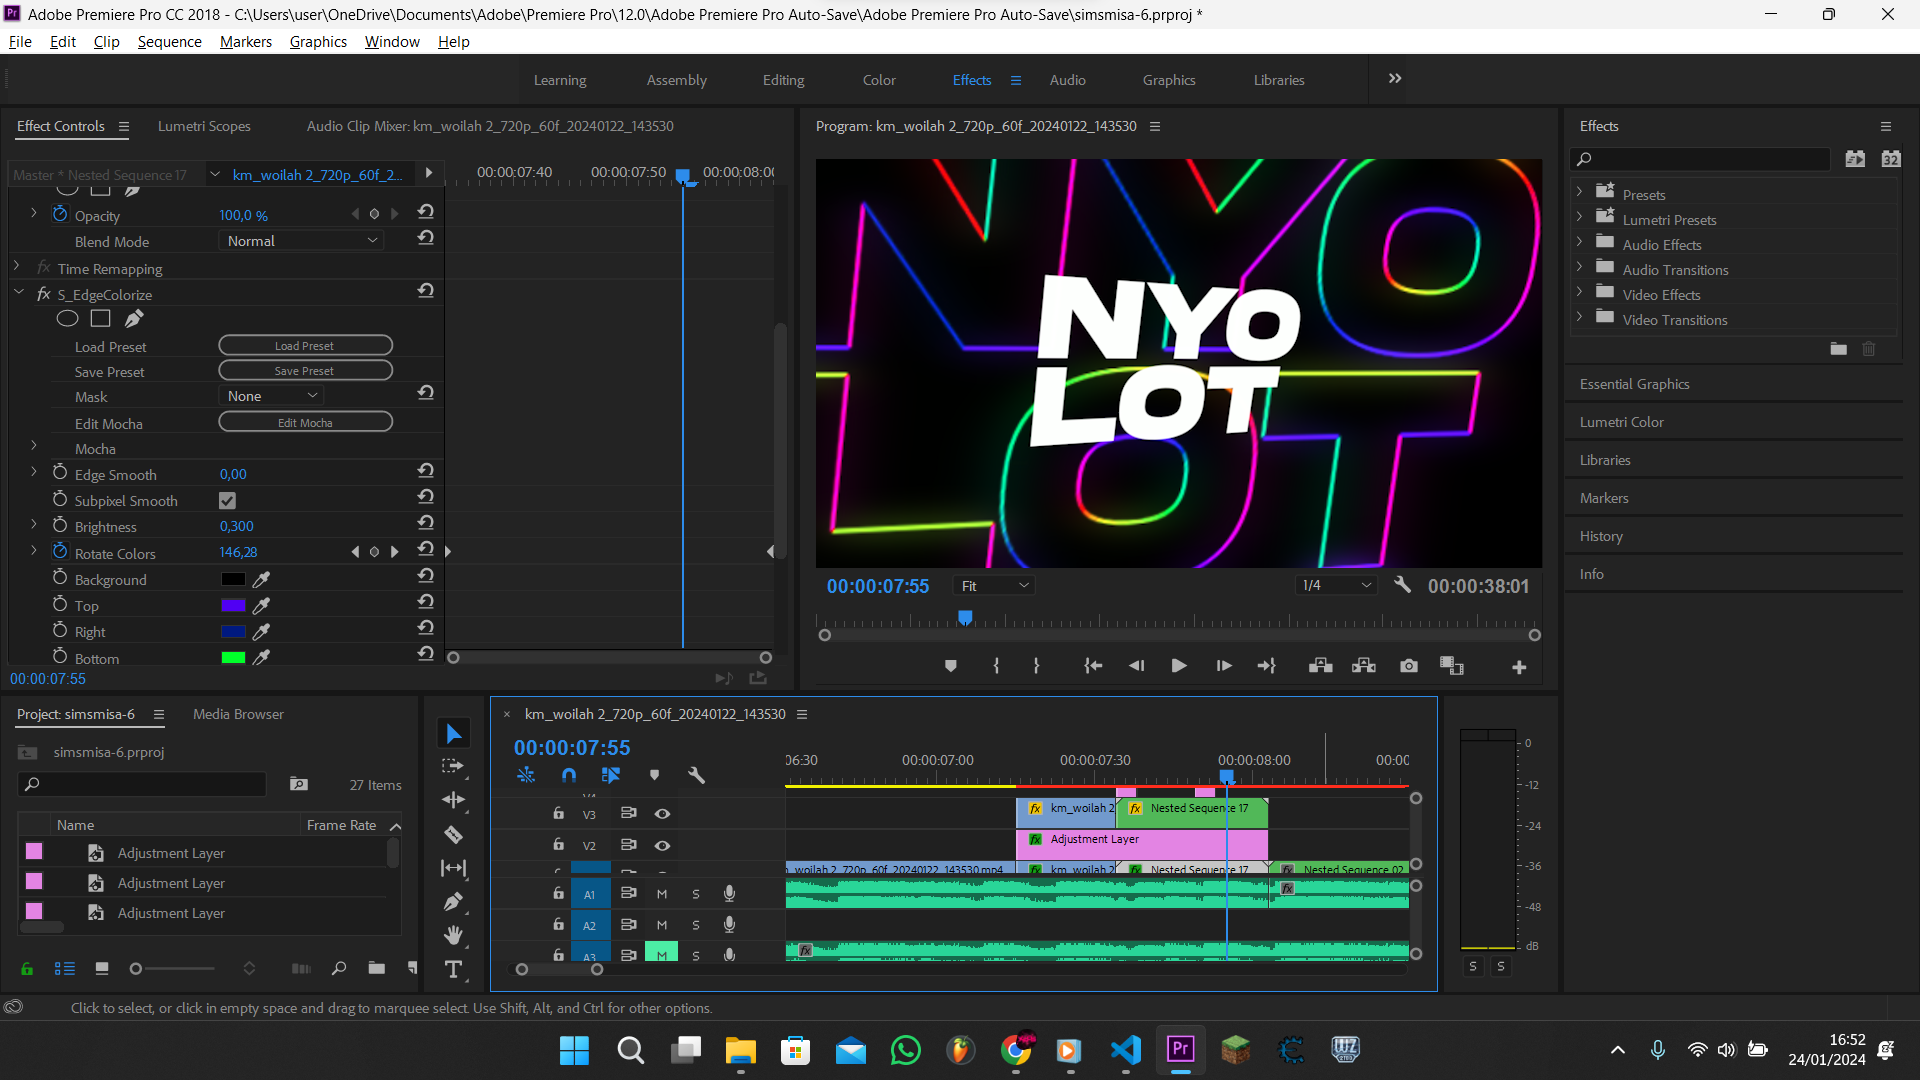Mute audio track A1
The image size is (1920, 1080).
[x=661, y=894]
